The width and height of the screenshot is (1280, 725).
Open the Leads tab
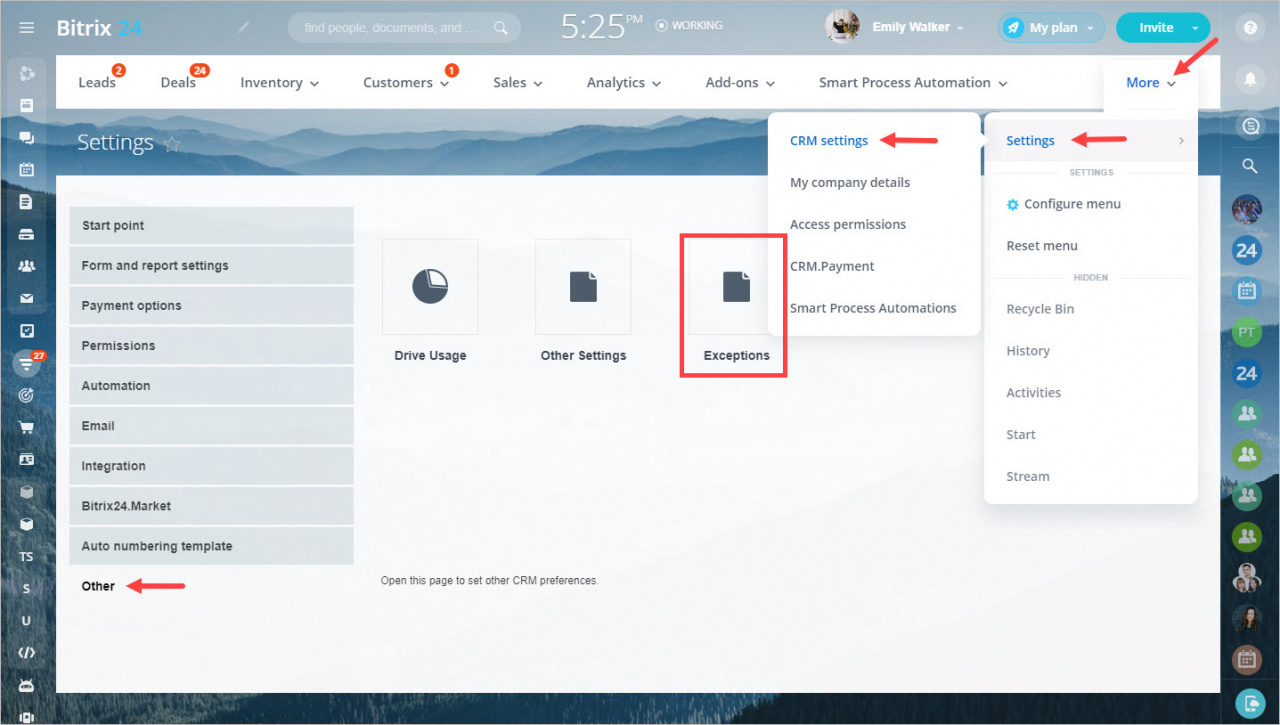point(97,83)
